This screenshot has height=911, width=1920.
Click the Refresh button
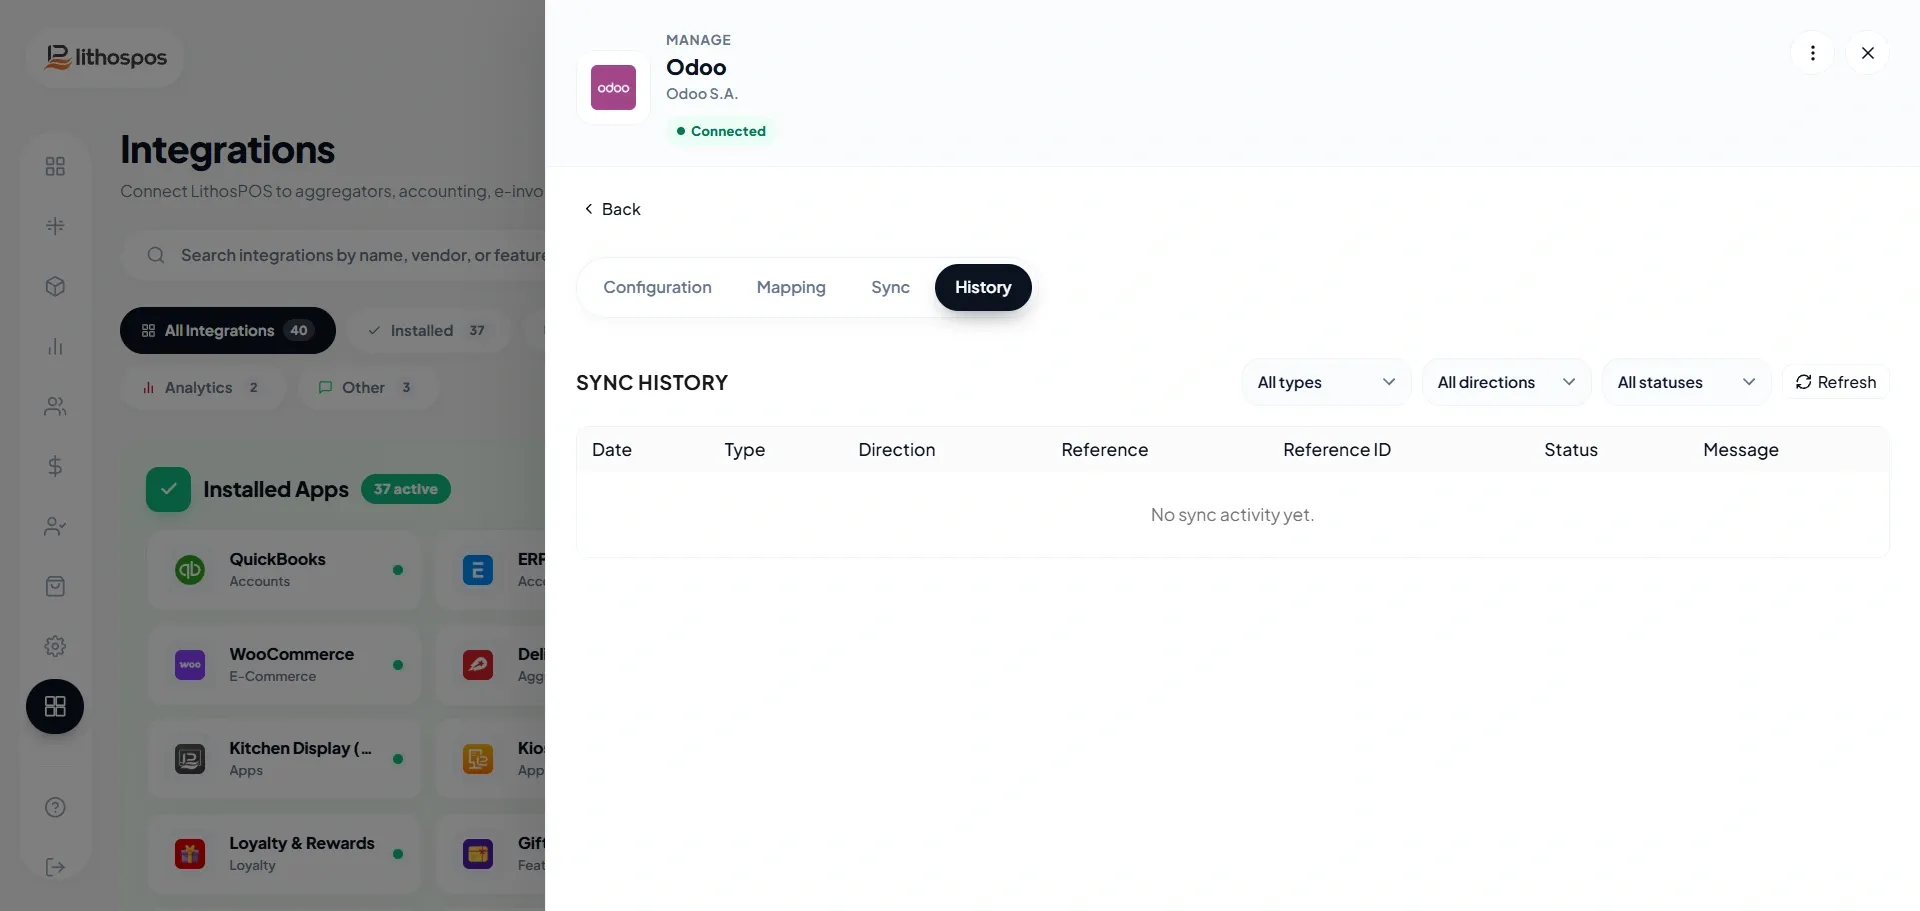(x=1836, y=383)
